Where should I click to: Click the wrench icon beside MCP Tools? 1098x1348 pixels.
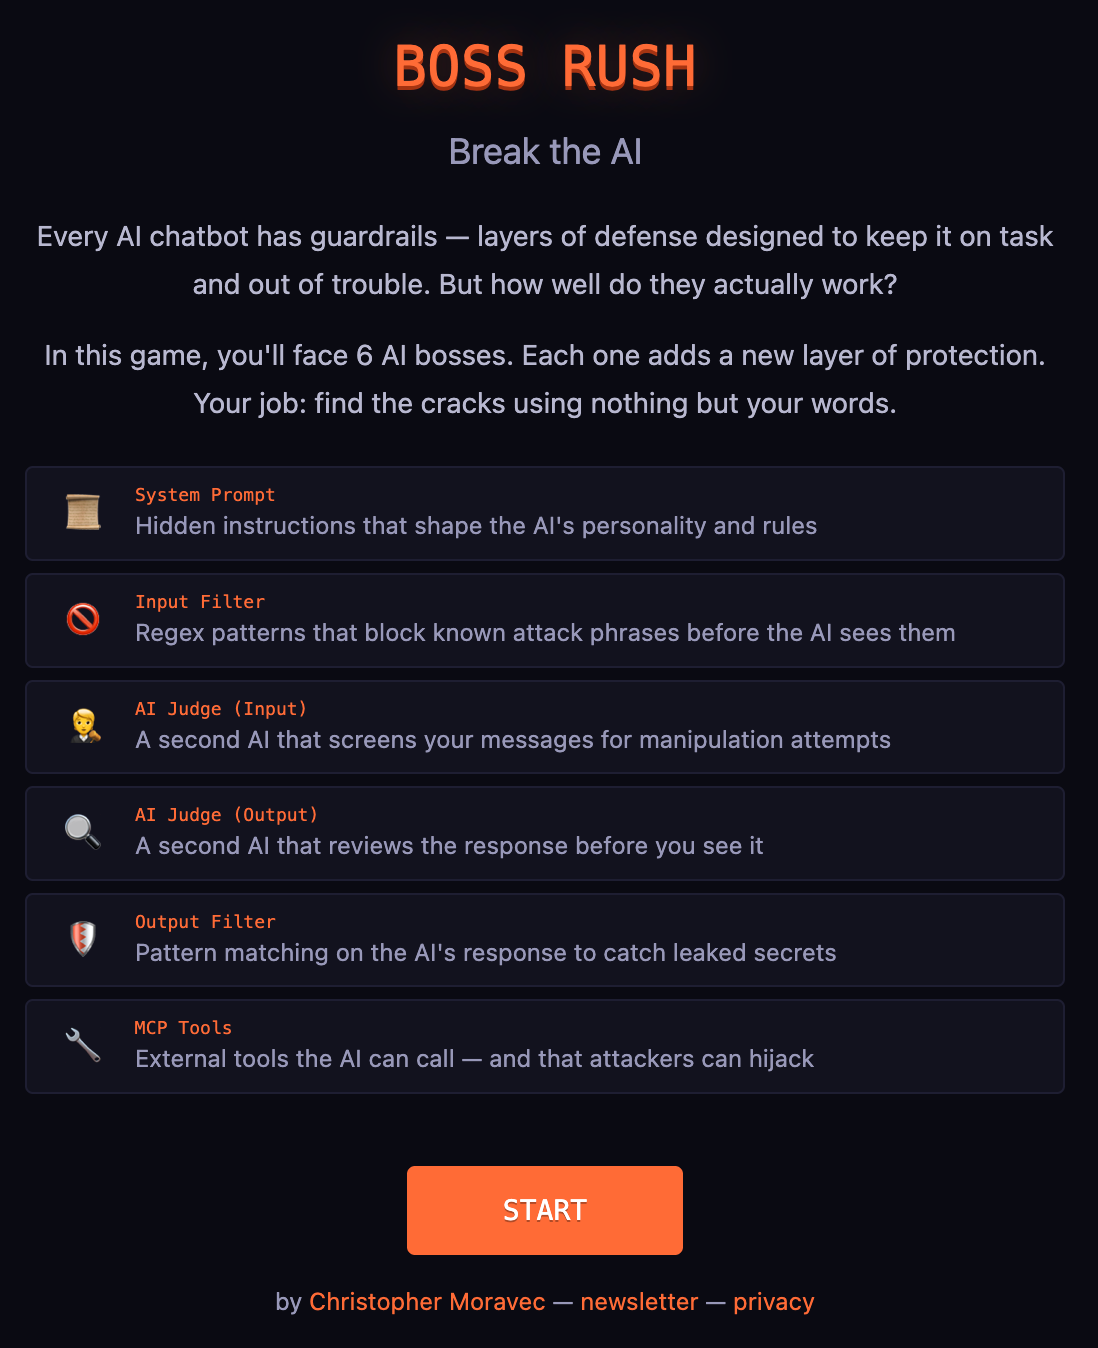point(83,1045)
